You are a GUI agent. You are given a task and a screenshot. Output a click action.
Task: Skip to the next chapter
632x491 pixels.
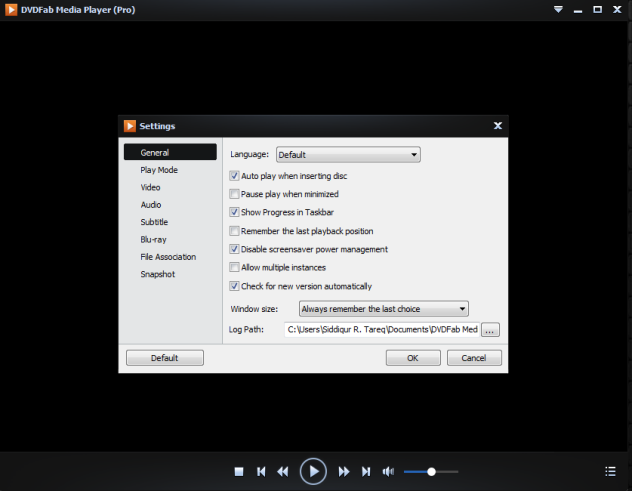click(366, 471)
